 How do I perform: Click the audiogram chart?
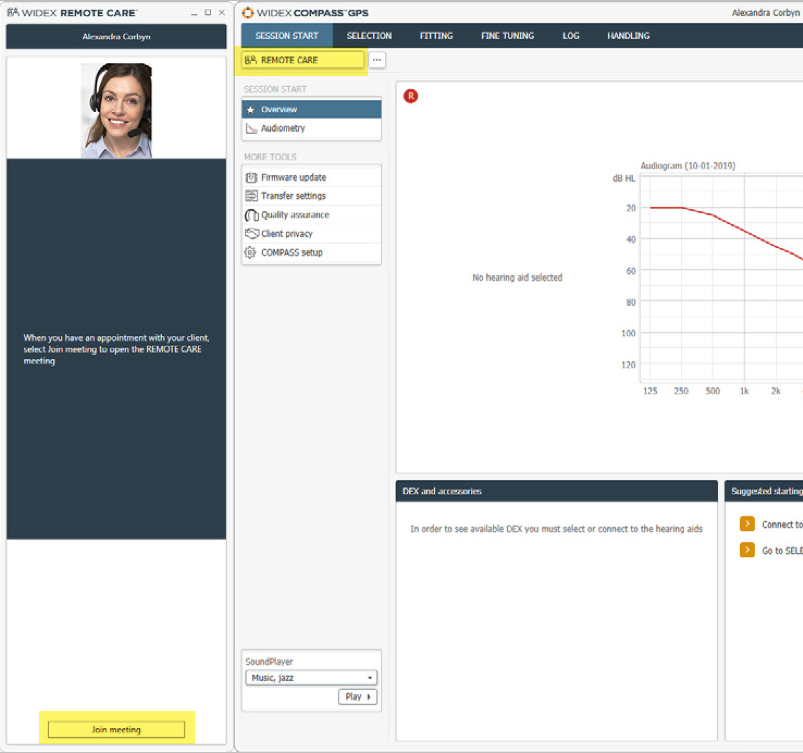[722, 279]
